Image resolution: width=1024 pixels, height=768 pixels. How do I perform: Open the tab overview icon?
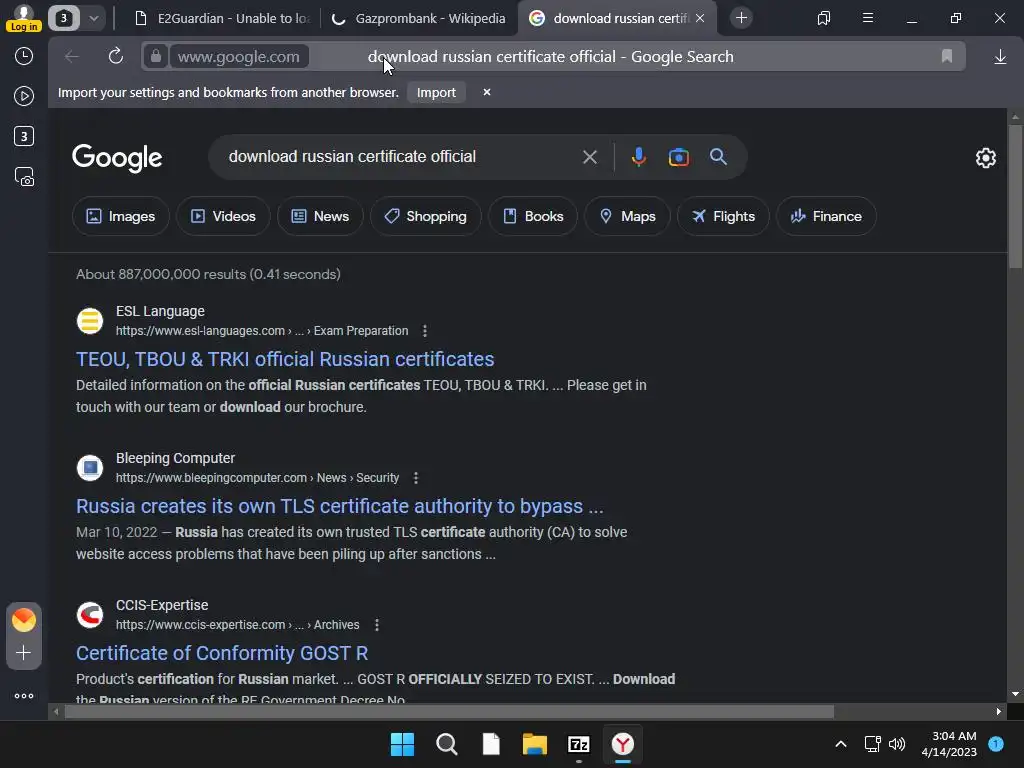point(824,18)
